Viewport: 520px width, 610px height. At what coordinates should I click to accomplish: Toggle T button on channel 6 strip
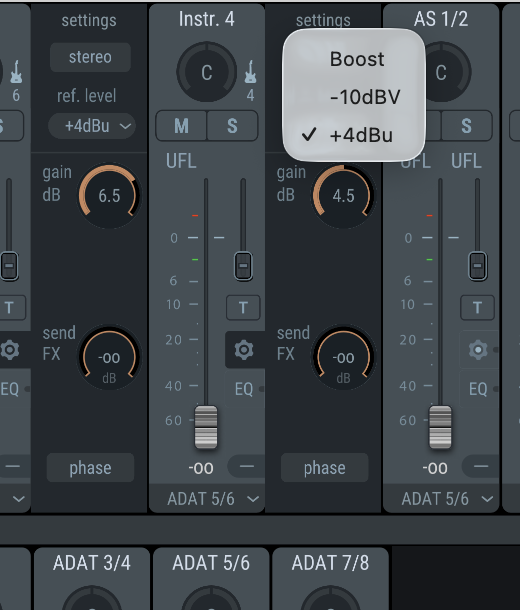click(9, 308)
